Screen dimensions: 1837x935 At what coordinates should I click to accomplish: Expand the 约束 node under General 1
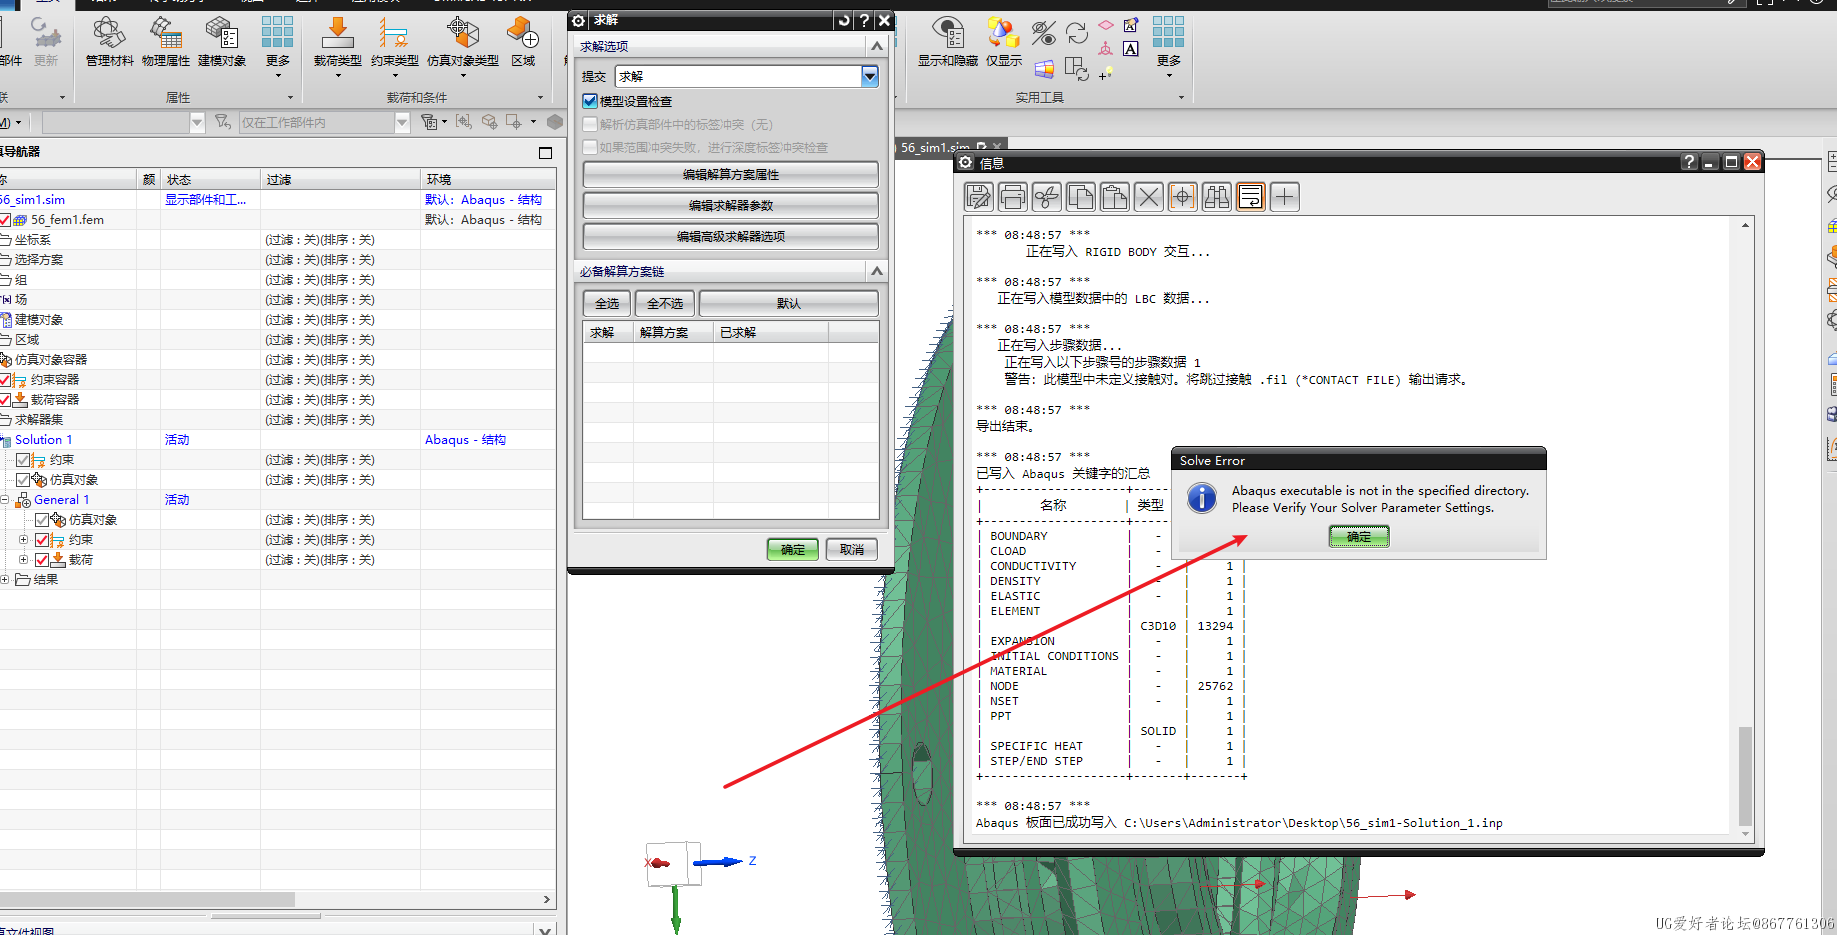23,540
